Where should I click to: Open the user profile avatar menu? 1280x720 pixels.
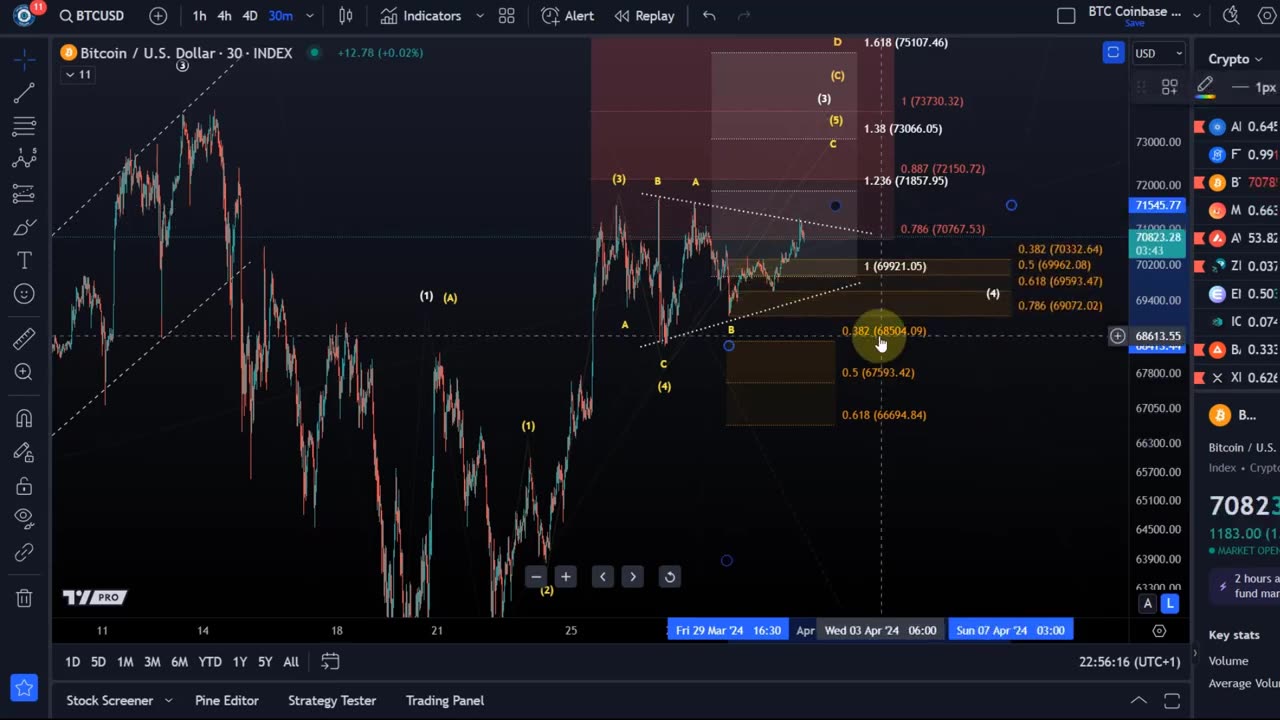24,16
